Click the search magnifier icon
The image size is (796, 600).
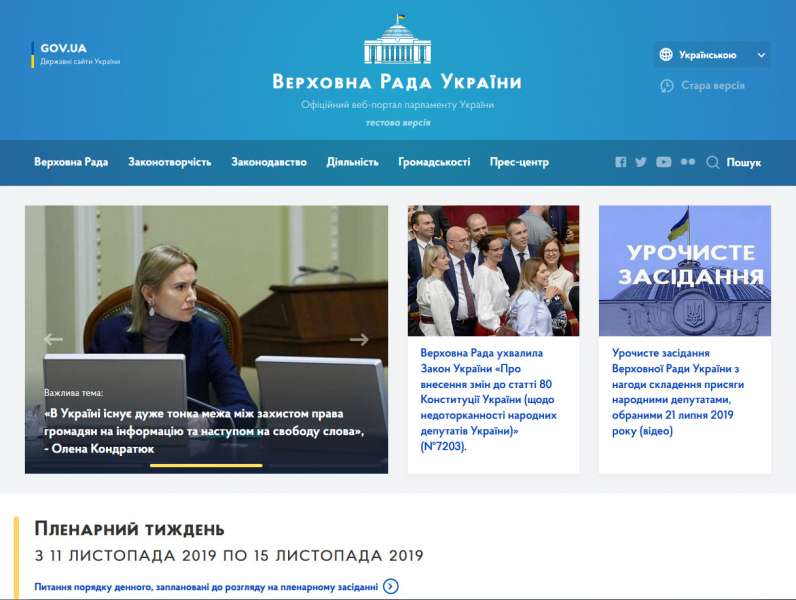[x=713, y=162]
